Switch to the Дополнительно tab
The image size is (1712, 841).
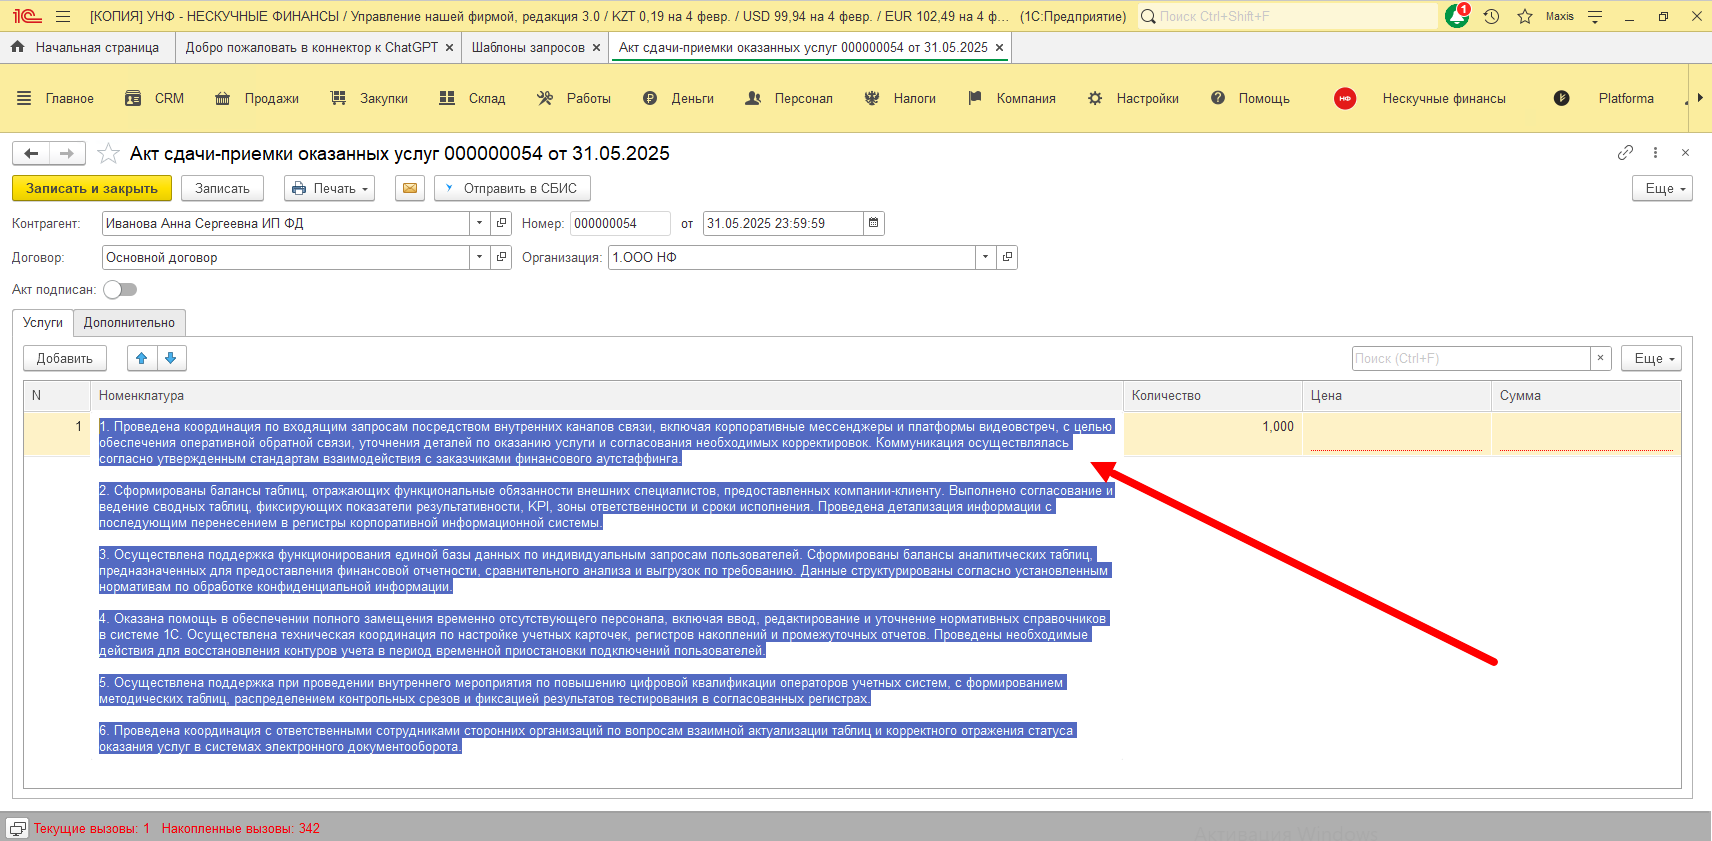[x=129, y=322]
